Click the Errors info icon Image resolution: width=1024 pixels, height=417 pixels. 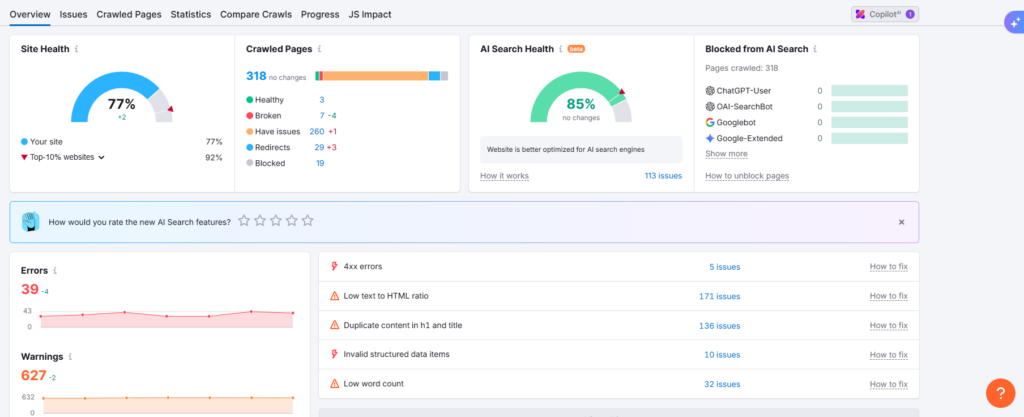click(x=54, y=270)
